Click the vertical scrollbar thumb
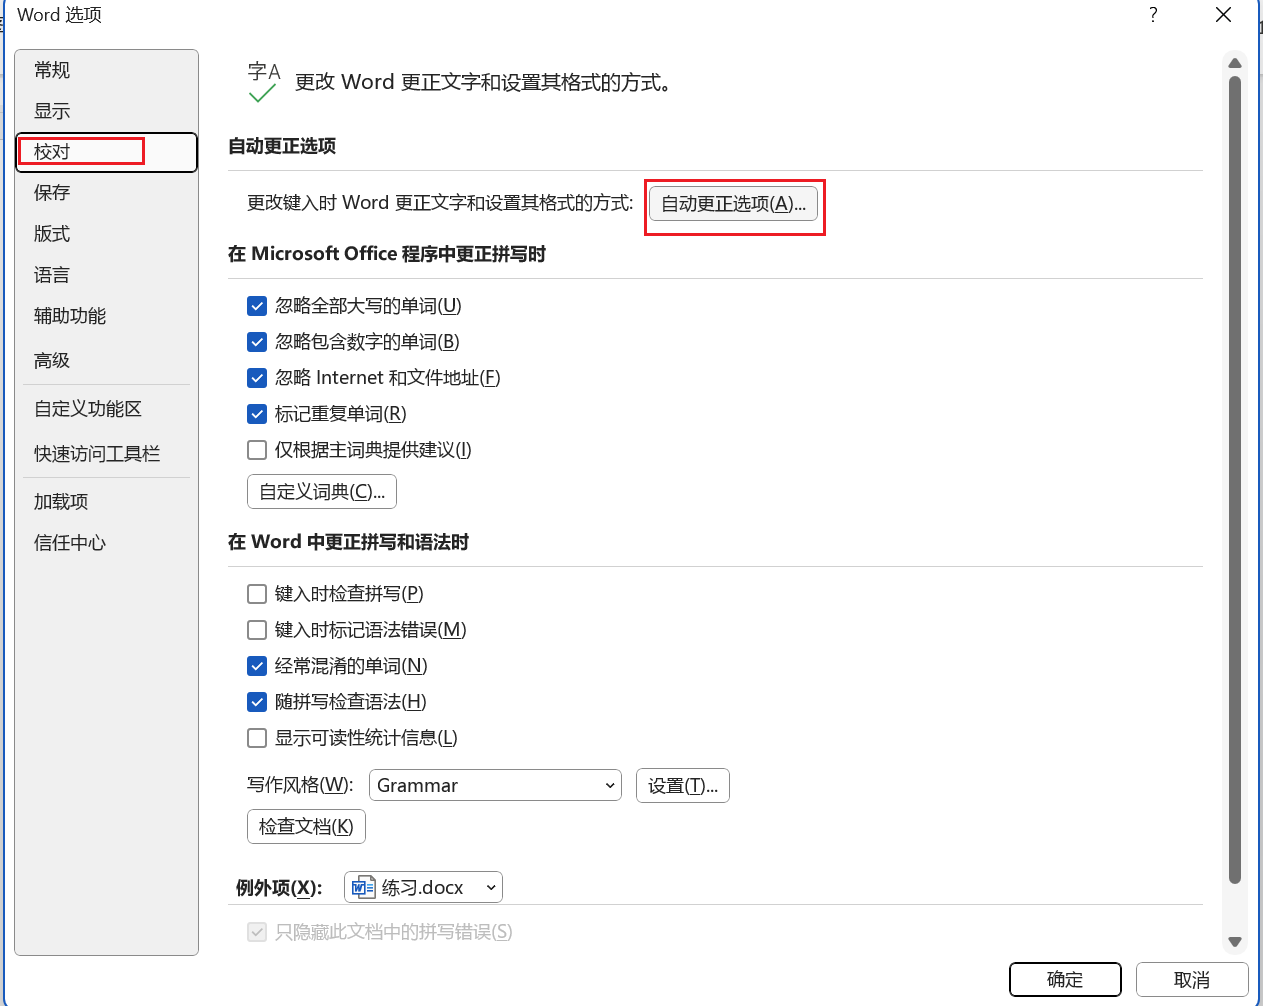 click(x=1235, y=480)
